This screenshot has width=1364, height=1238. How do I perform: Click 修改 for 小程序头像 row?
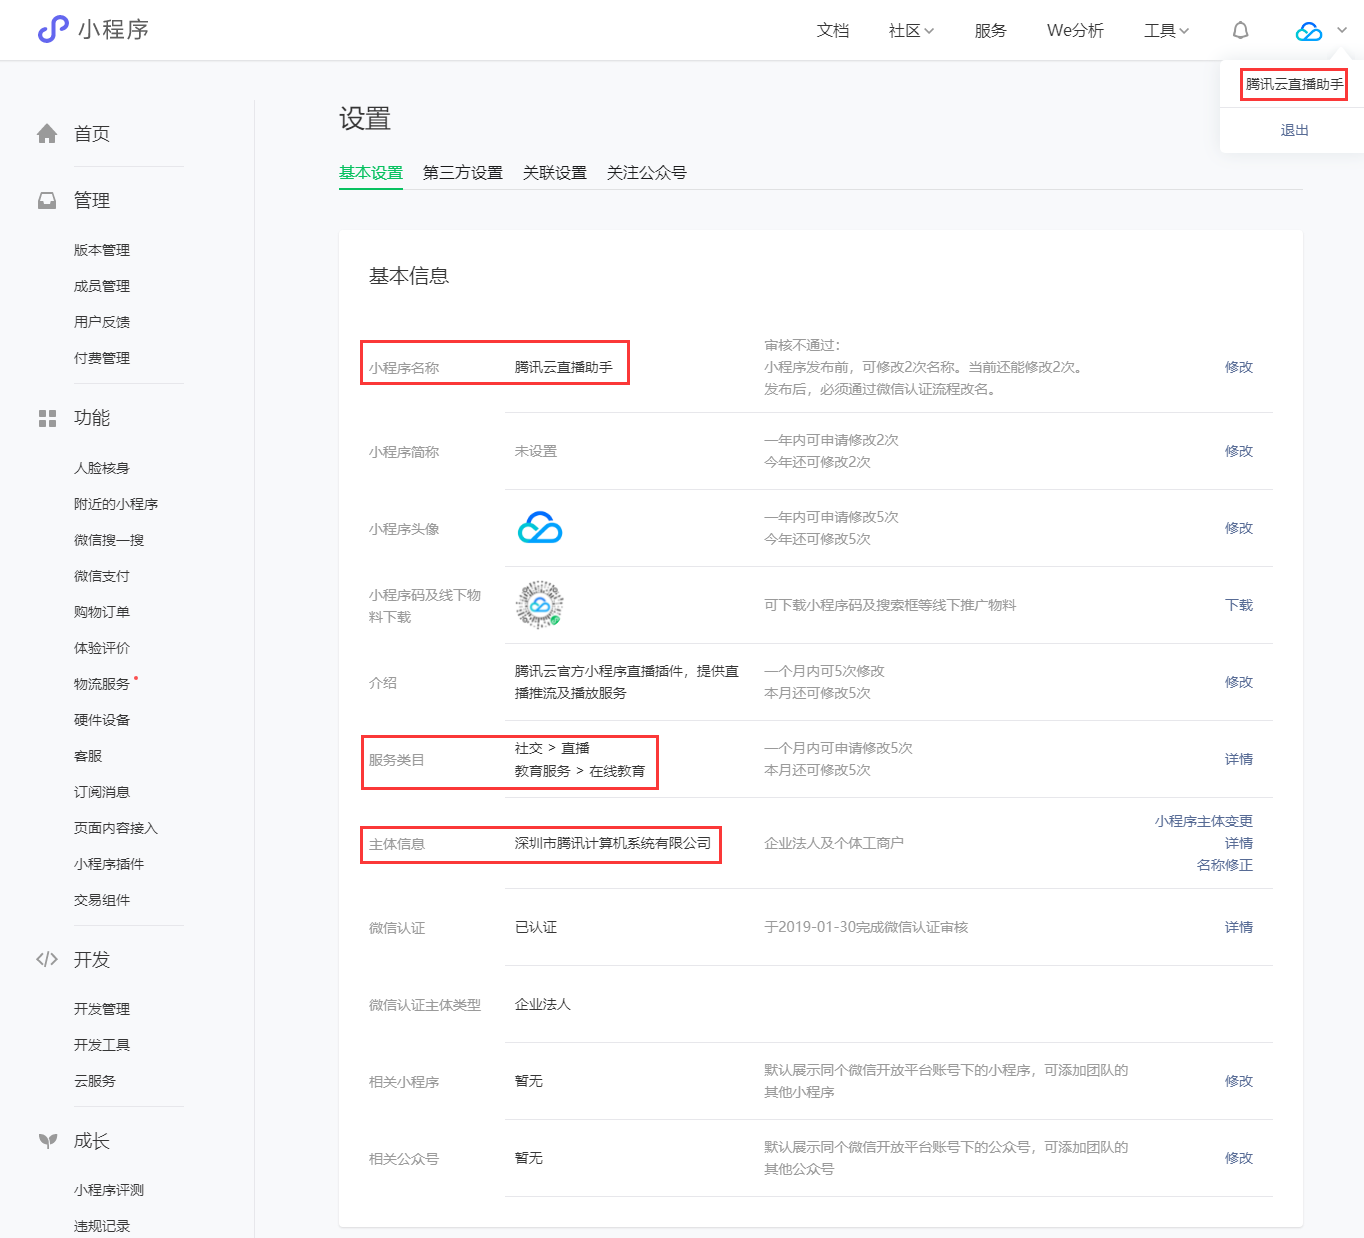tap(1239, 528)
